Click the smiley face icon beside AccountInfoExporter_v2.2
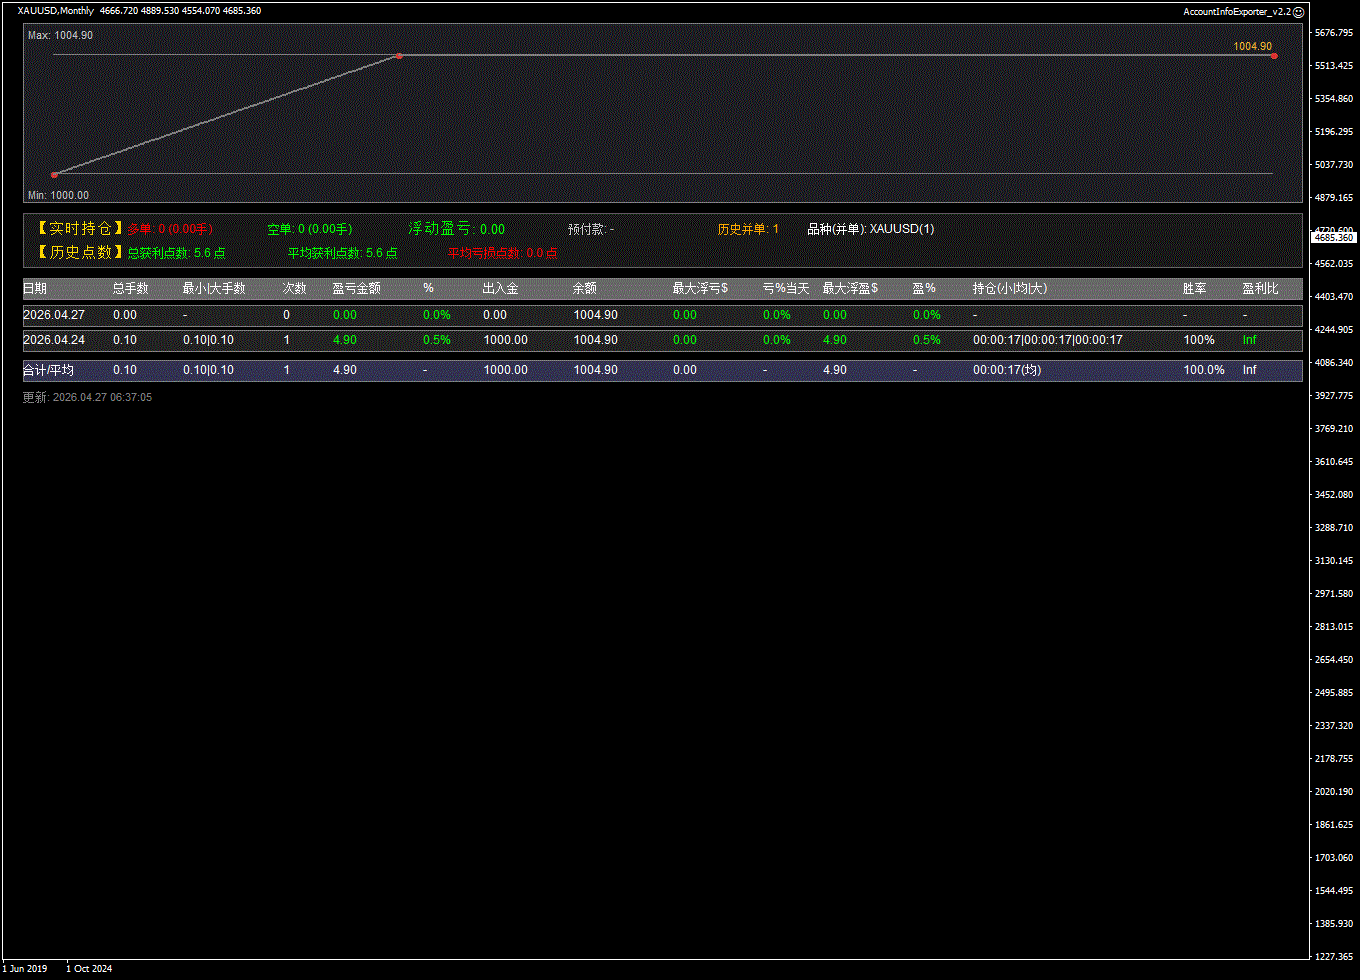Image resolution: width=1360 pixels, height=980 pixels. (x=1299, y=12)
